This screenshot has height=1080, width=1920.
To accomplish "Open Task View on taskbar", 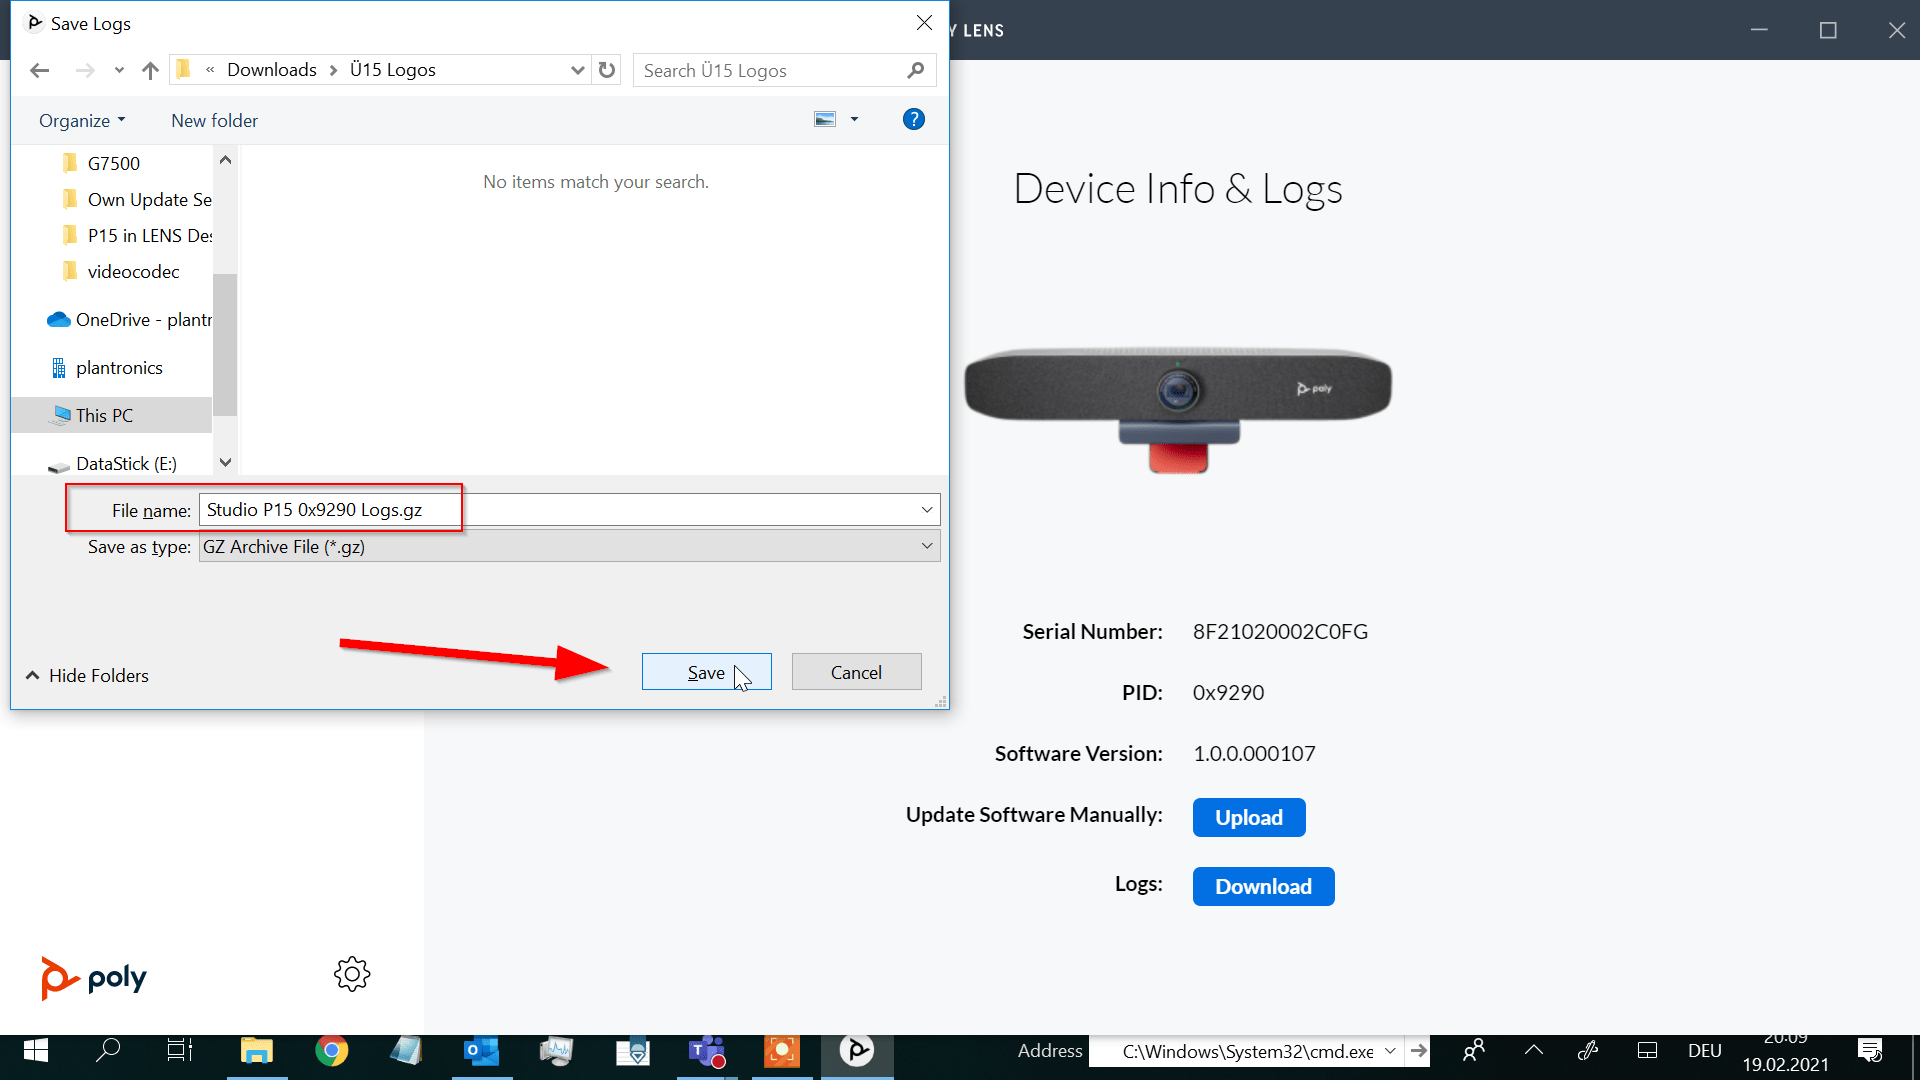I will pos(180,1051).
